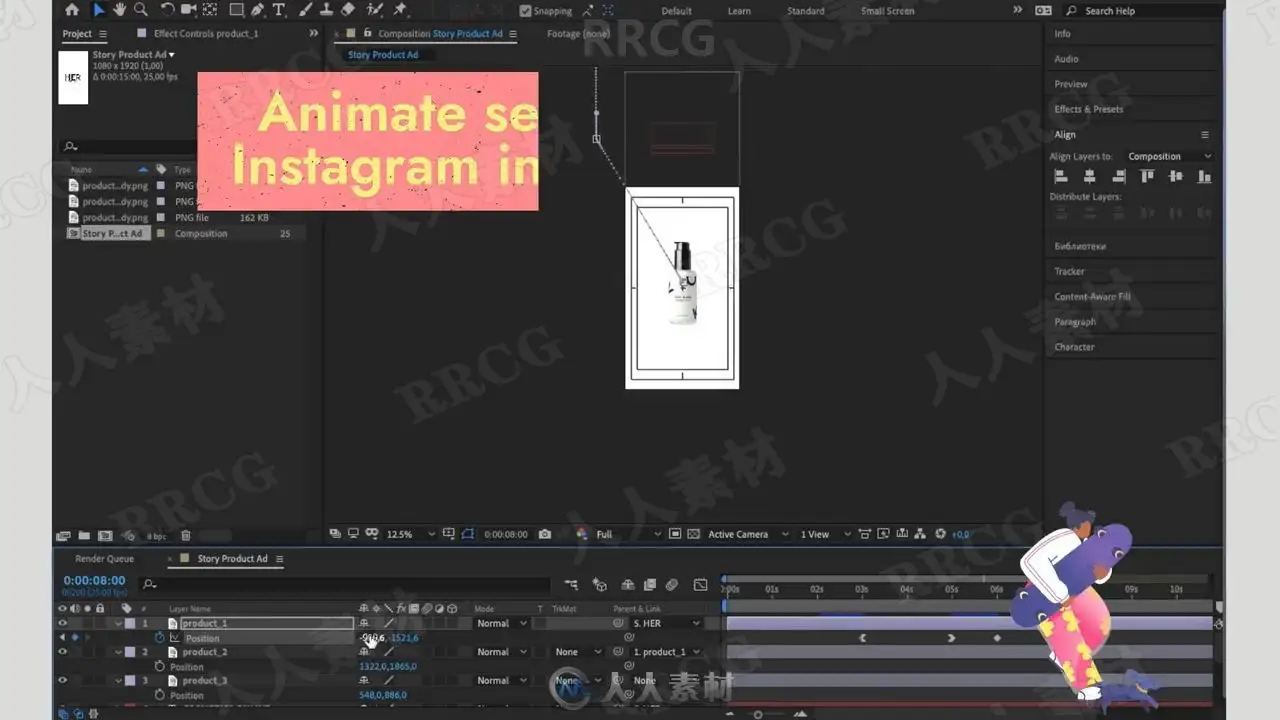The width and height of the screenshot is (1280, 720).
Task: Click the Motion Blur enable icon in timeline
Action: click(672, 584)
